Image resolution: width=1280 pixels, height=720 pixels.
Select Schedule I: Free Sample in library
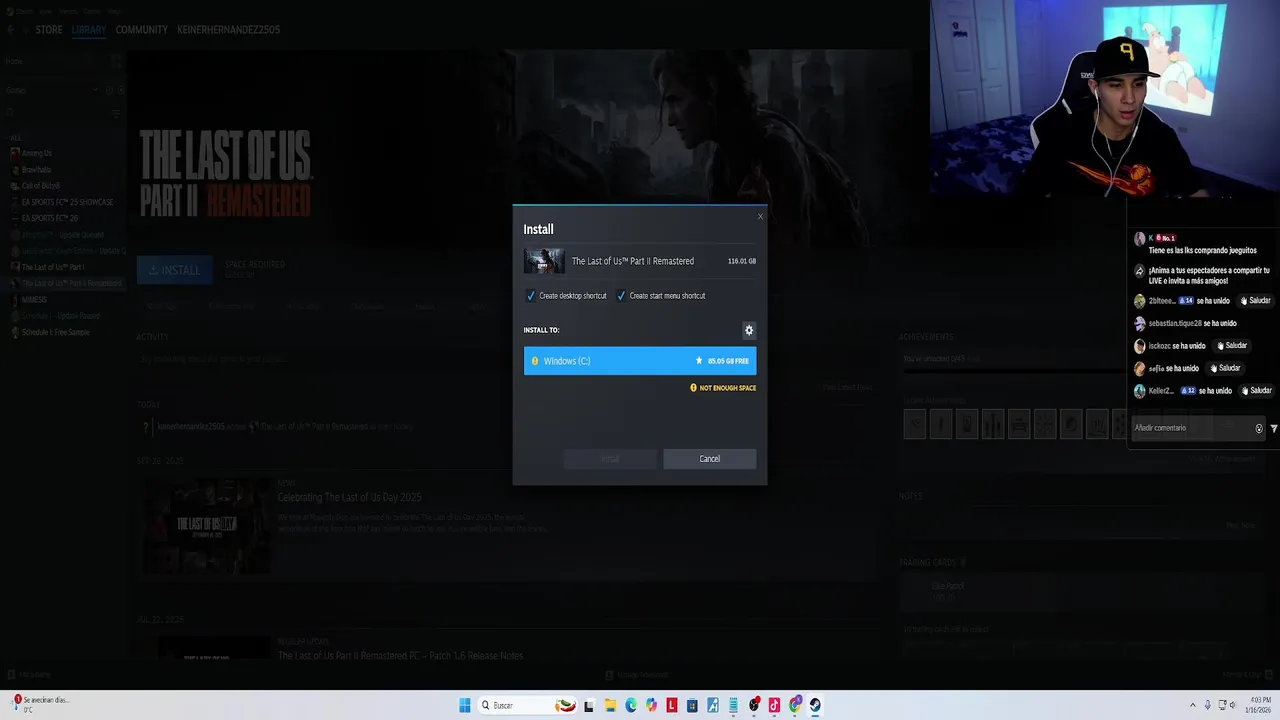click(x=55, y=332)
